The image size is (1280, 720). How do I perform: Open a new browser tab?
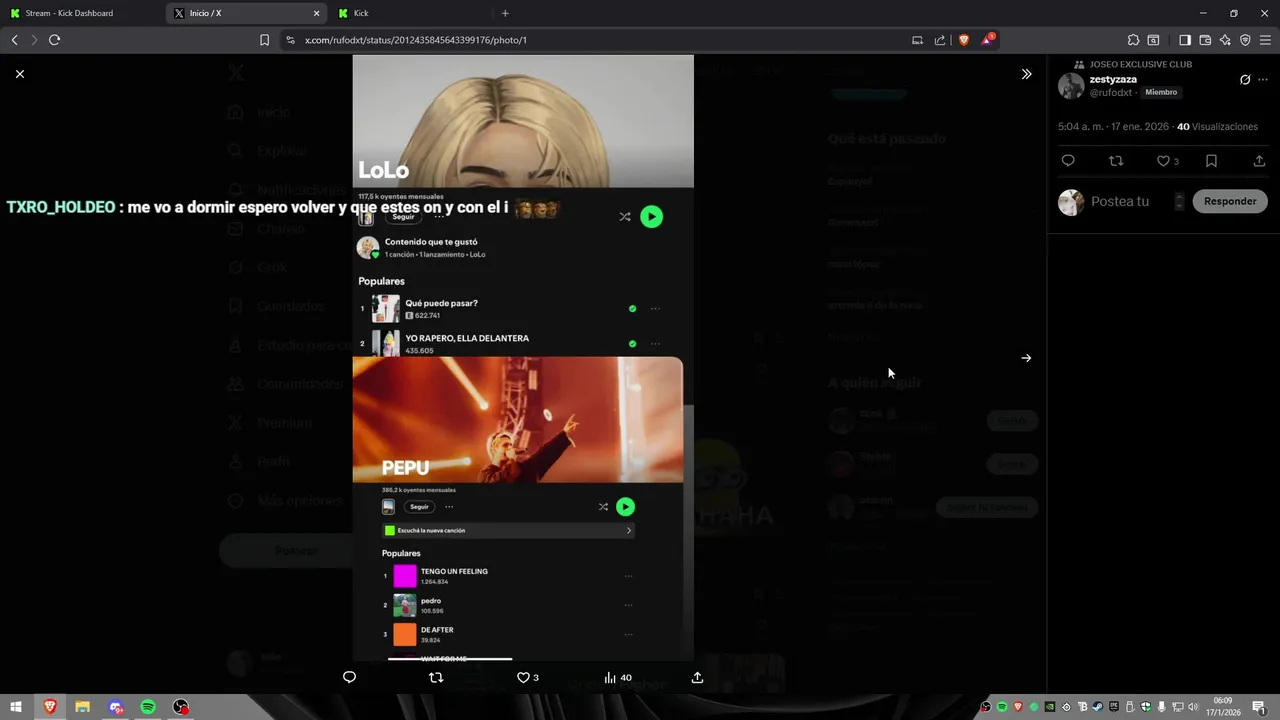(505, 13)
